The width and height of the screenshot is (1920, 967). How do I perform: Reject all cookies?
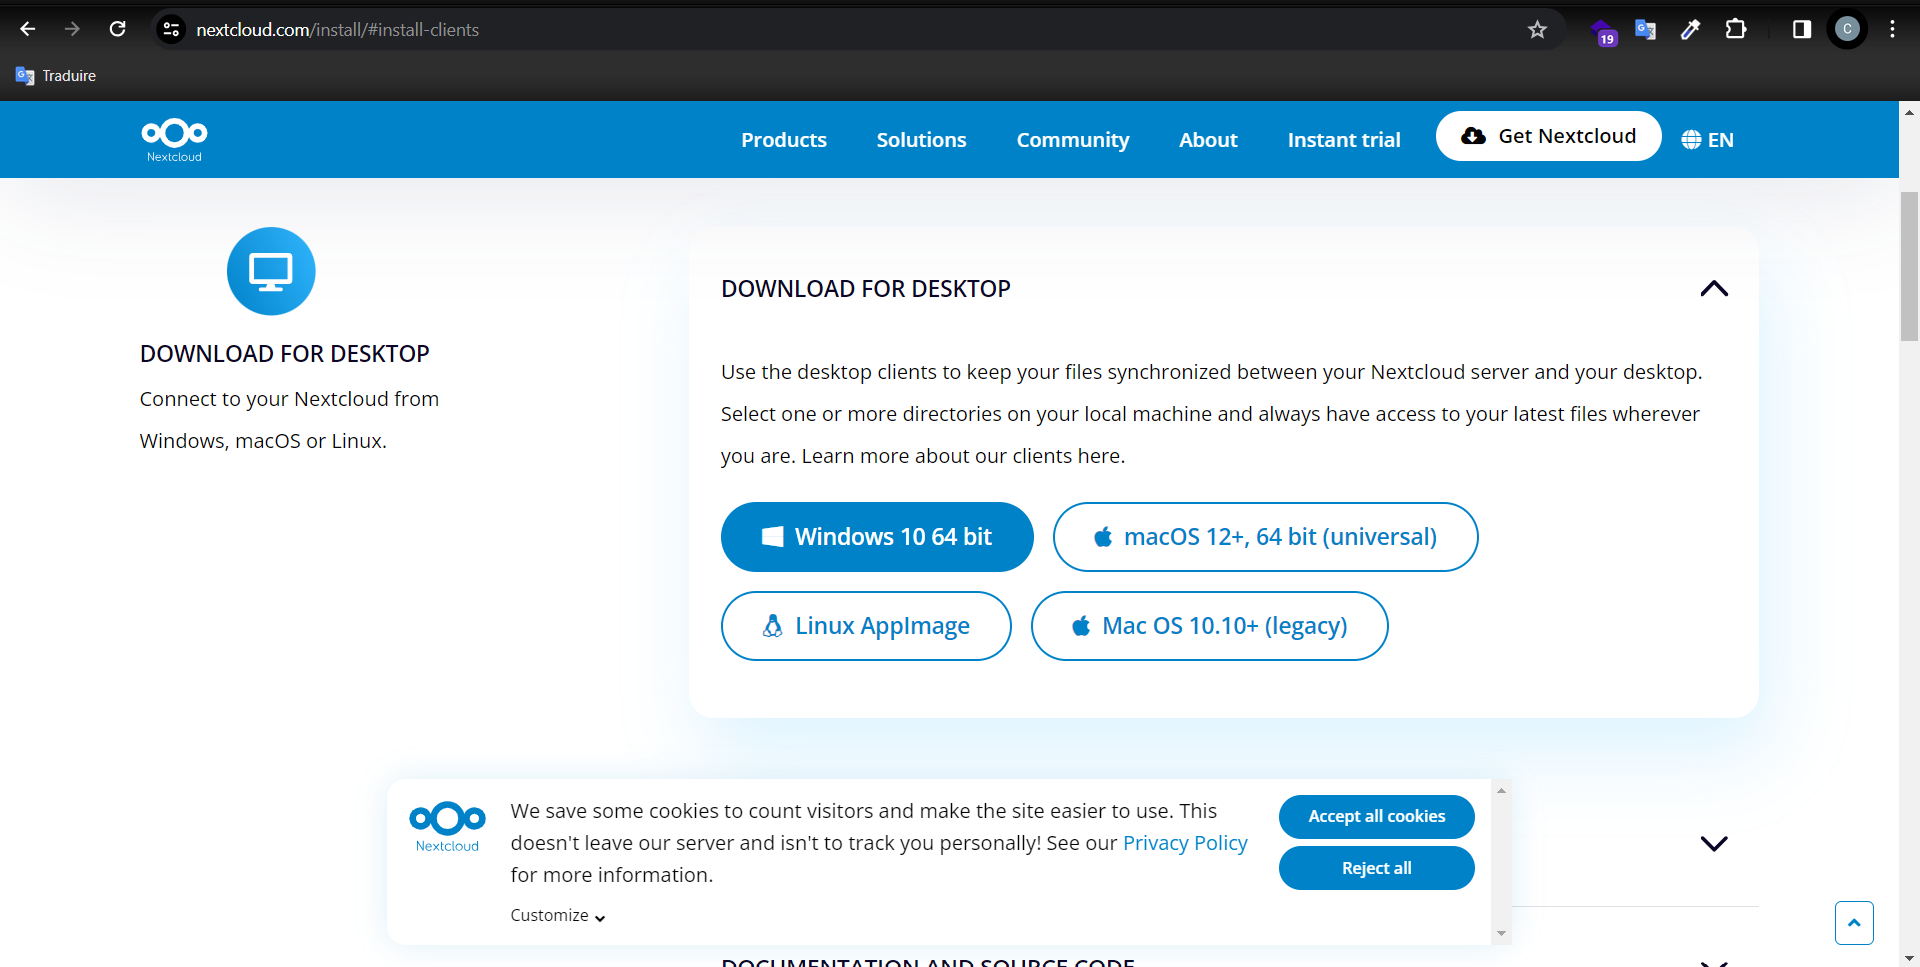point(1376,868)
